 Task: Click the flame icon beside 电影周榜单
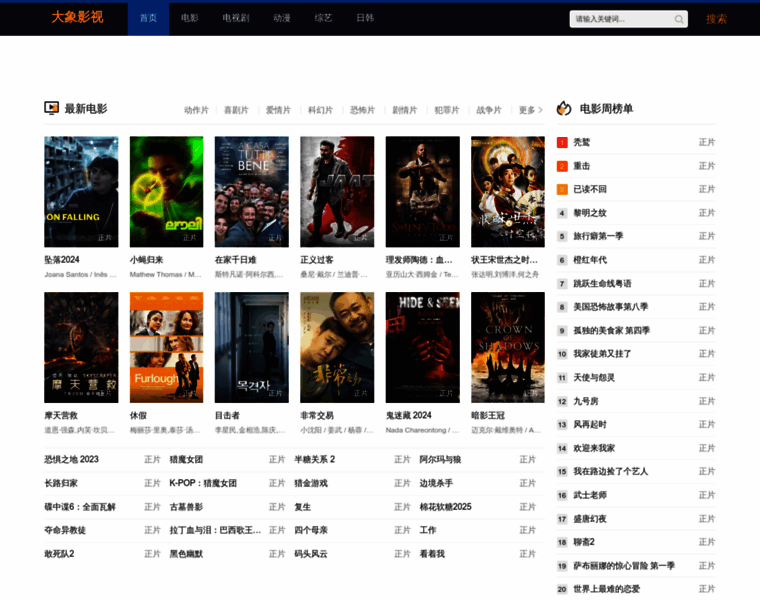[x=564, y=108]
